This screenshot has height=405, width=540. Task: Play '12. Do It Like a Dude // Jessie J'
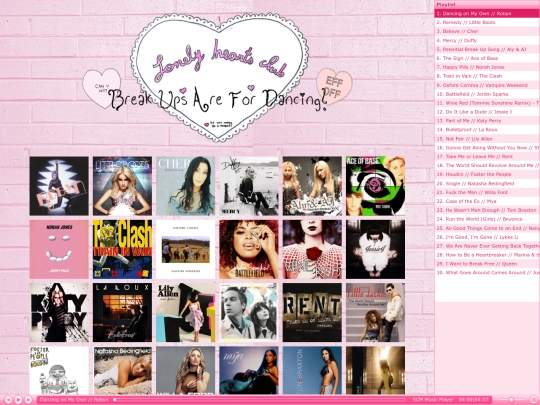pyautogui.click(x=487, y=112)
